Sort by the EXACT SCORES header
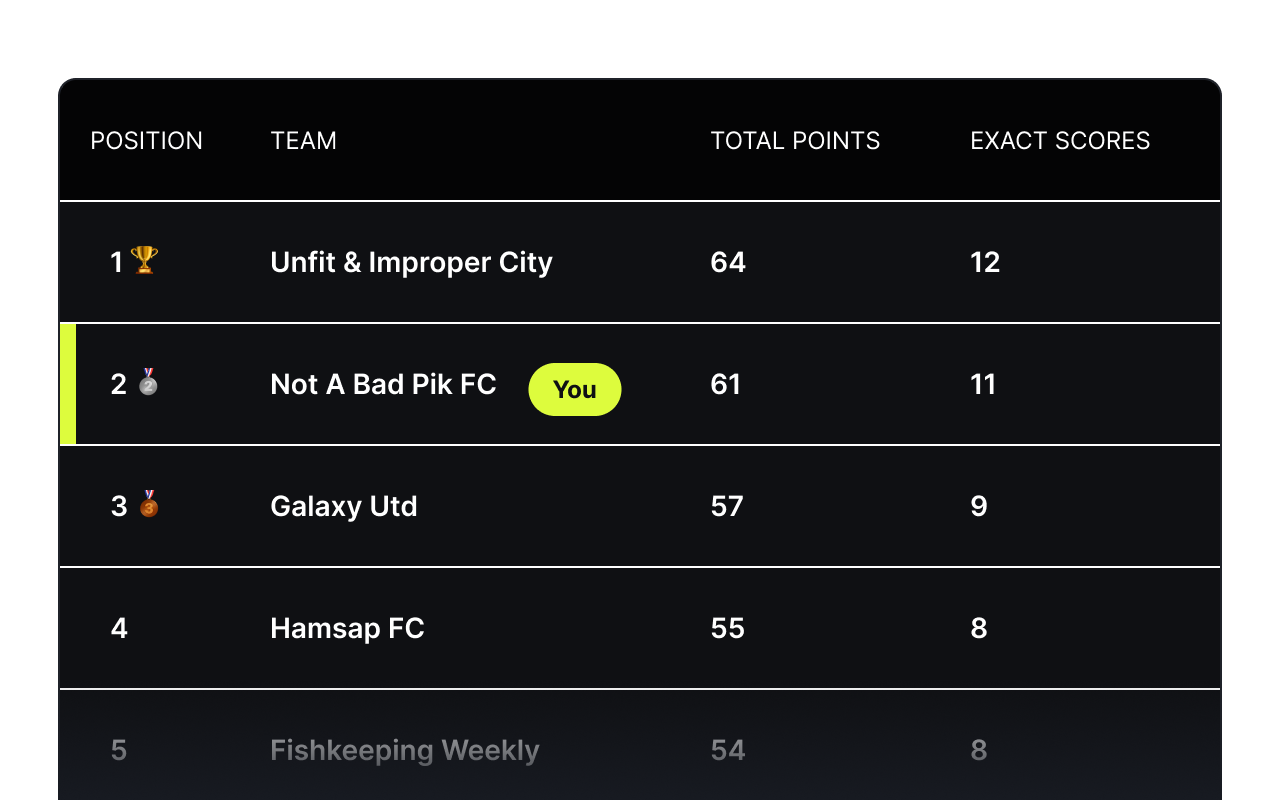1280x800 pixels. [x=1059, y=140]
